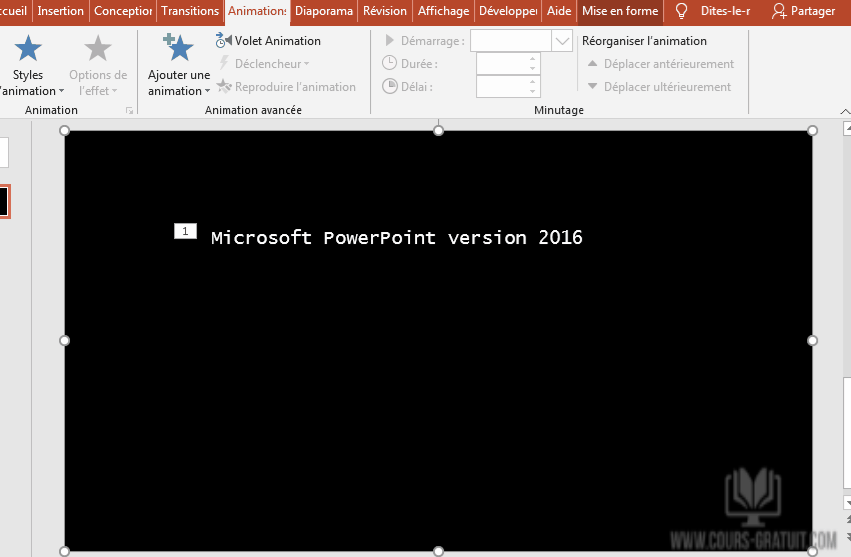
Task: Click inside the Démarrage combo box field
Action: (511, 41)
